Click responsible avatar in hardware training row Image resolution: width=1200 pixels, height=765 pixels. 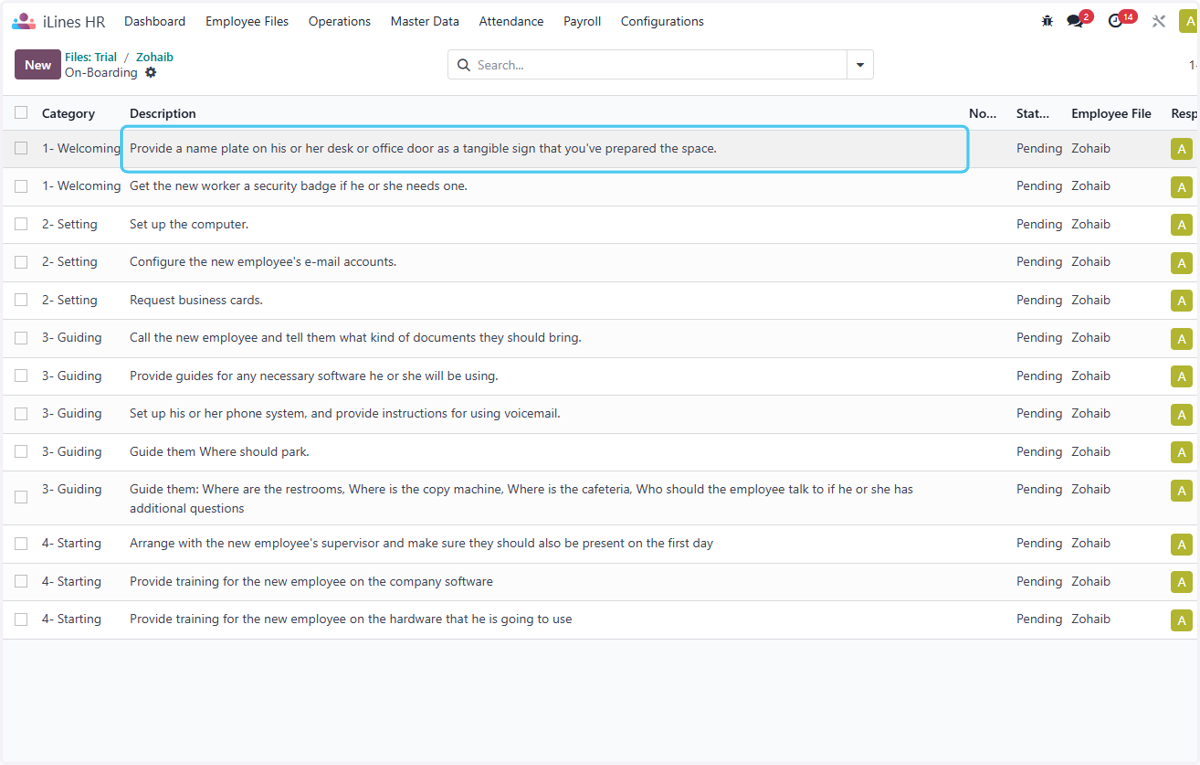tap(1182, 621)
